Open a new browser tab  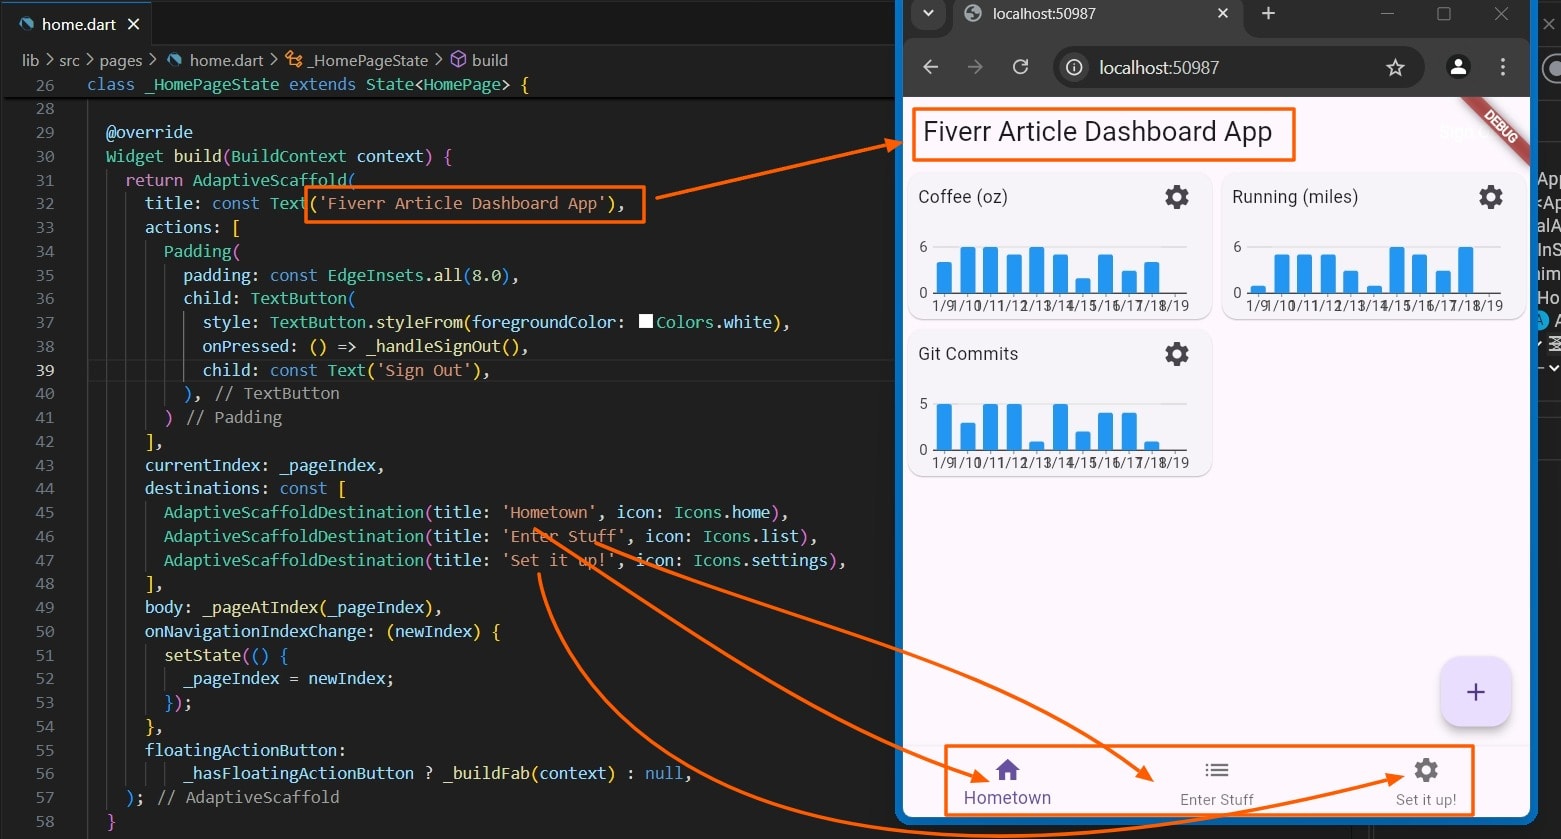[1268, 14]
